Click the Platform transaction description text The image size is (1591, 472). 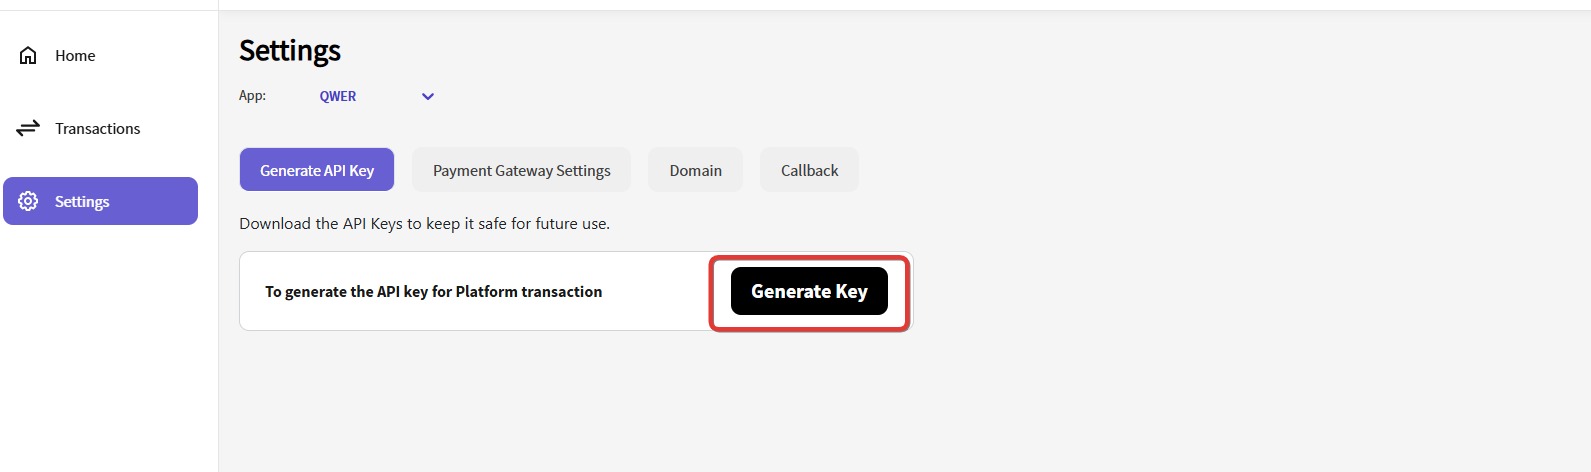(433, 292)
